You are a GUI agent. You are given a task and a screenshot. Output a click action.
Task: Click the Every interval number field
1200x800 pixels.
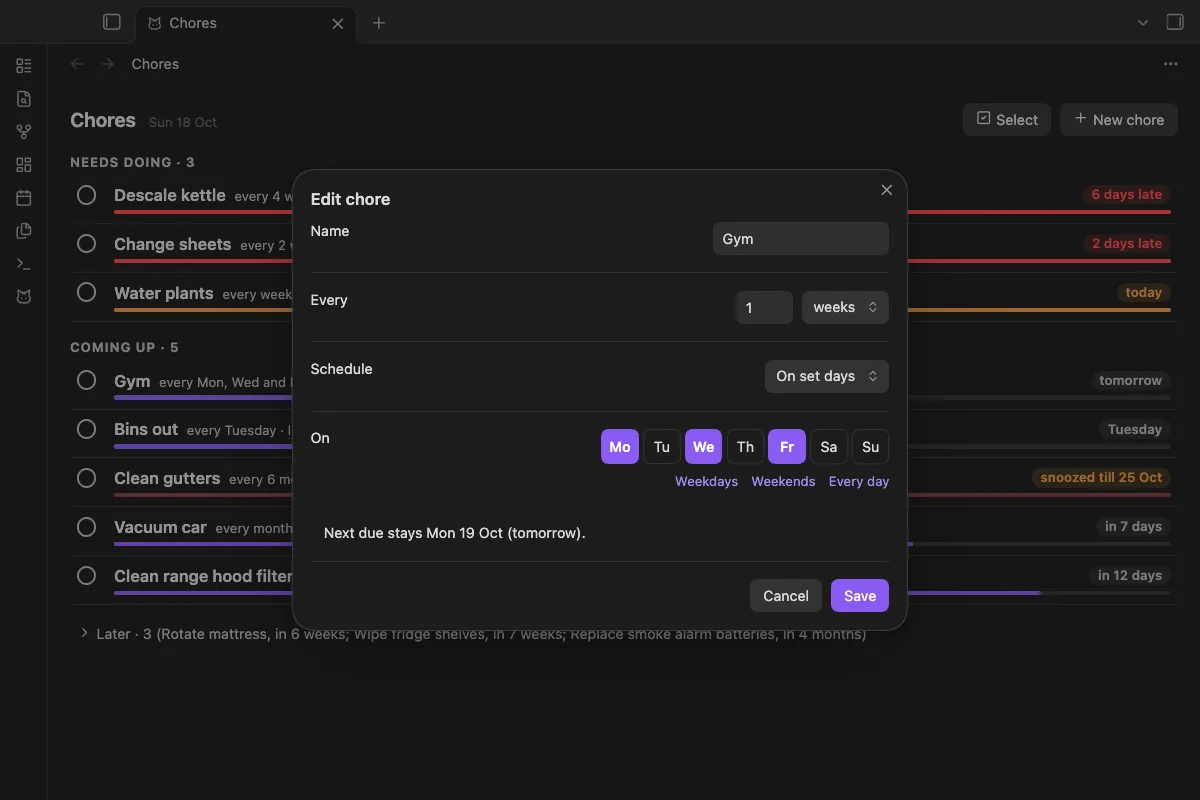(764, 308)
